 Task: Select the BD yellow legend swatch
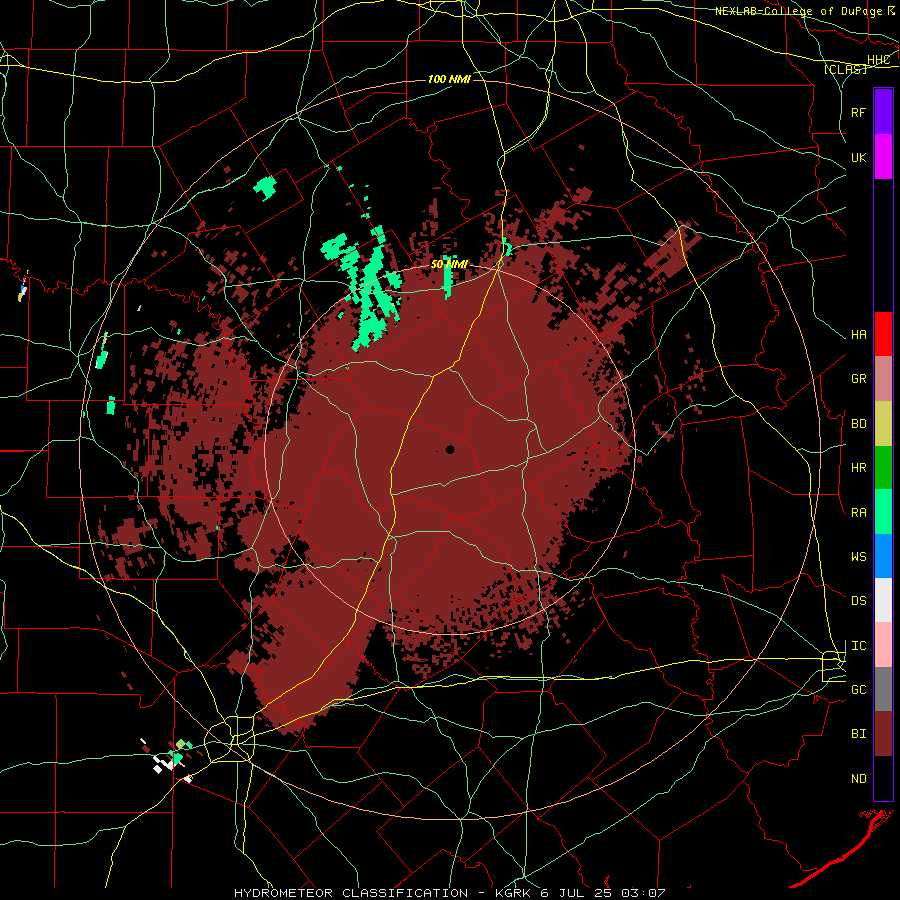883,424
